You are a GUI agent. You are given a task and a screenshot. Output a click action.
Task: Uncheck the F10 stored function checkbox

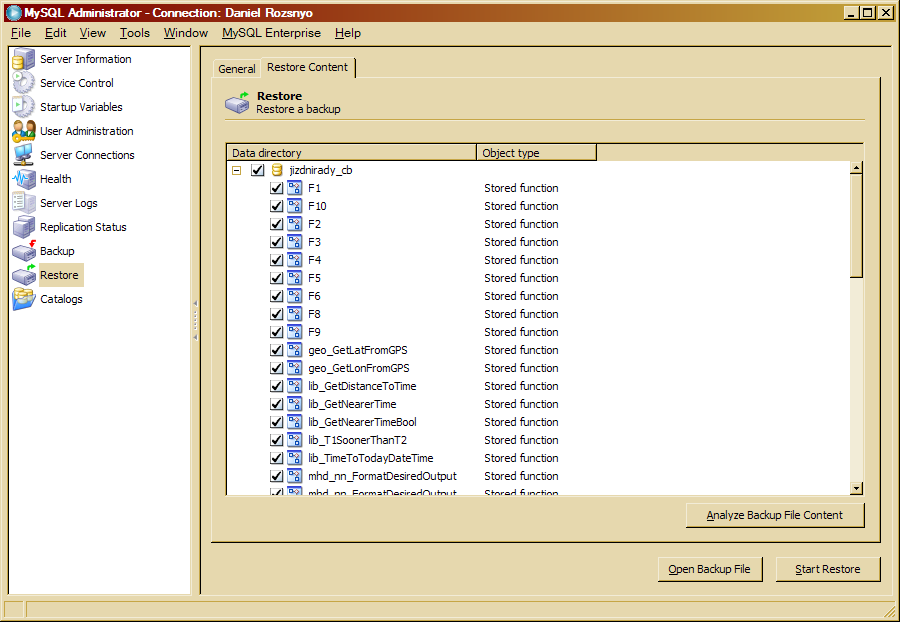click(x=276, y=206)
